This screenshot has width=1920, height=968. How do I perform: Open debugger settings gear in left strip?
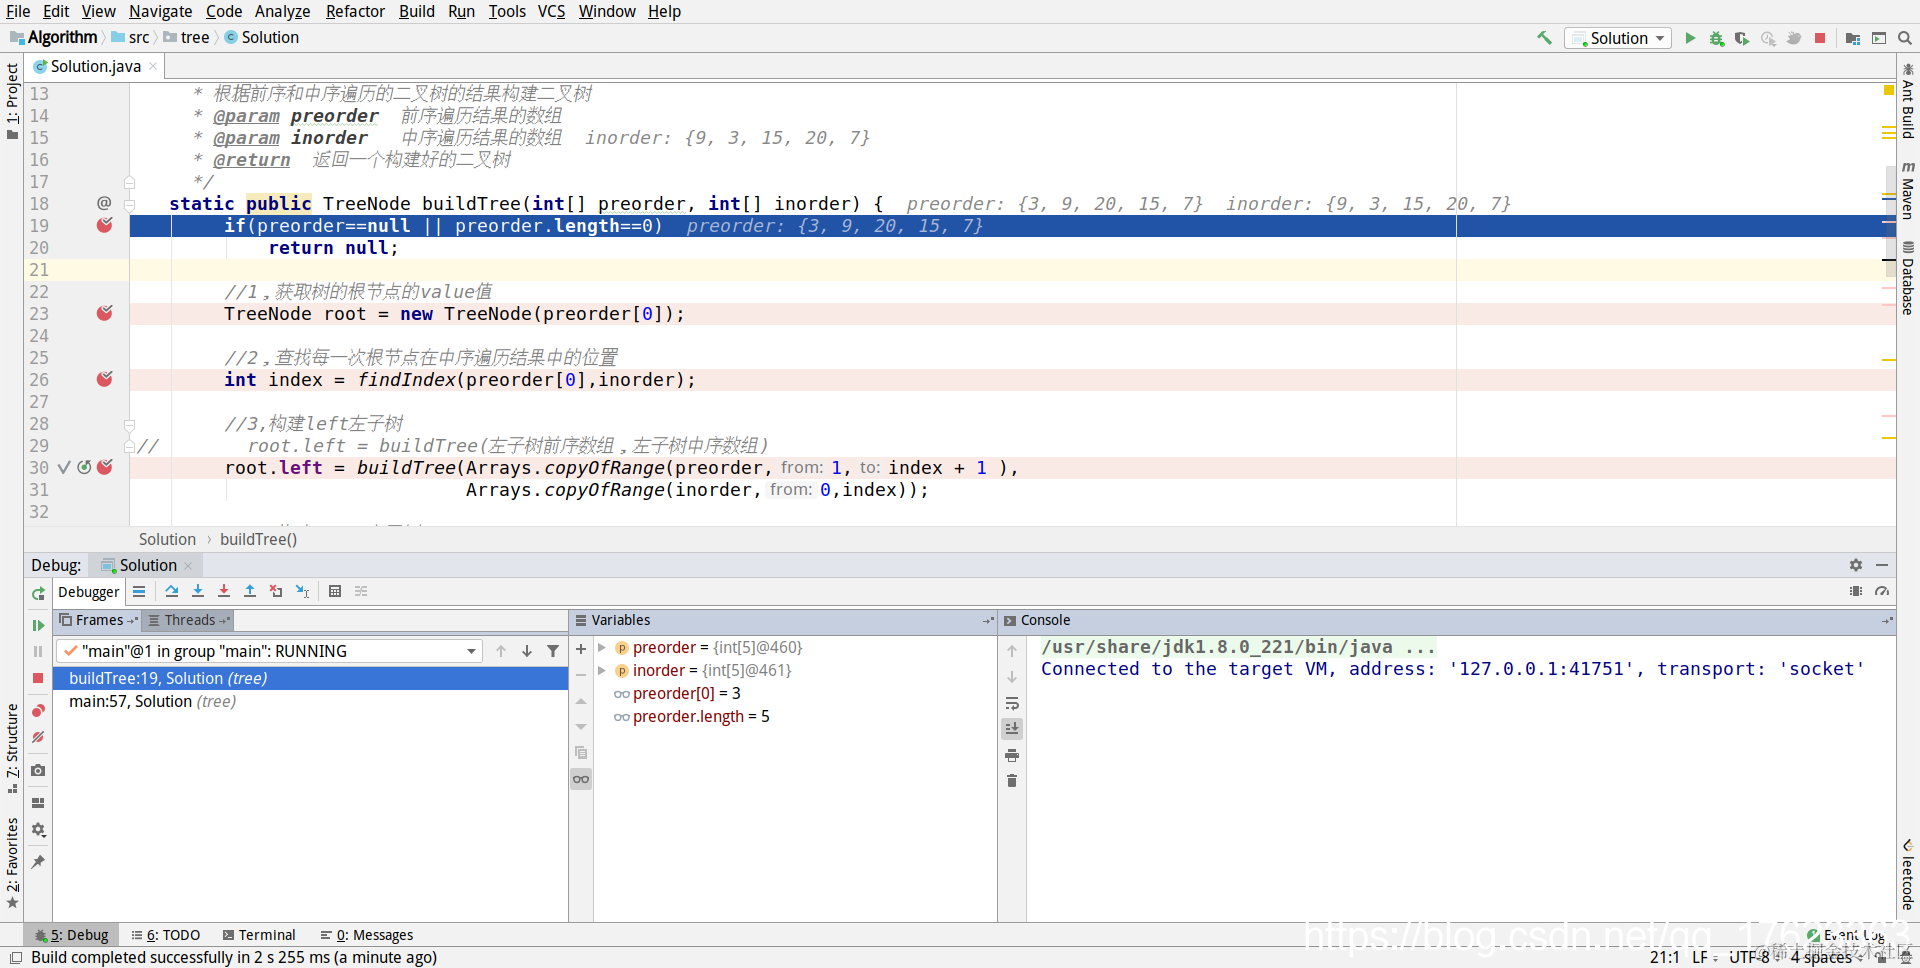tap(38, 830)
